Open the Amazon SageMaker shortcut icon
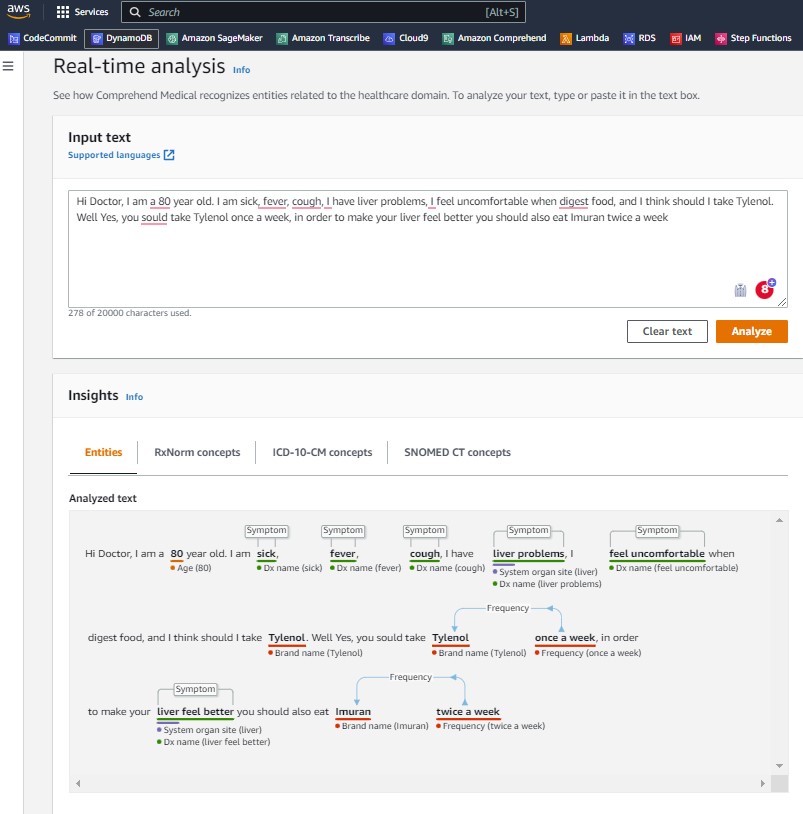 [x=172, y=38]
